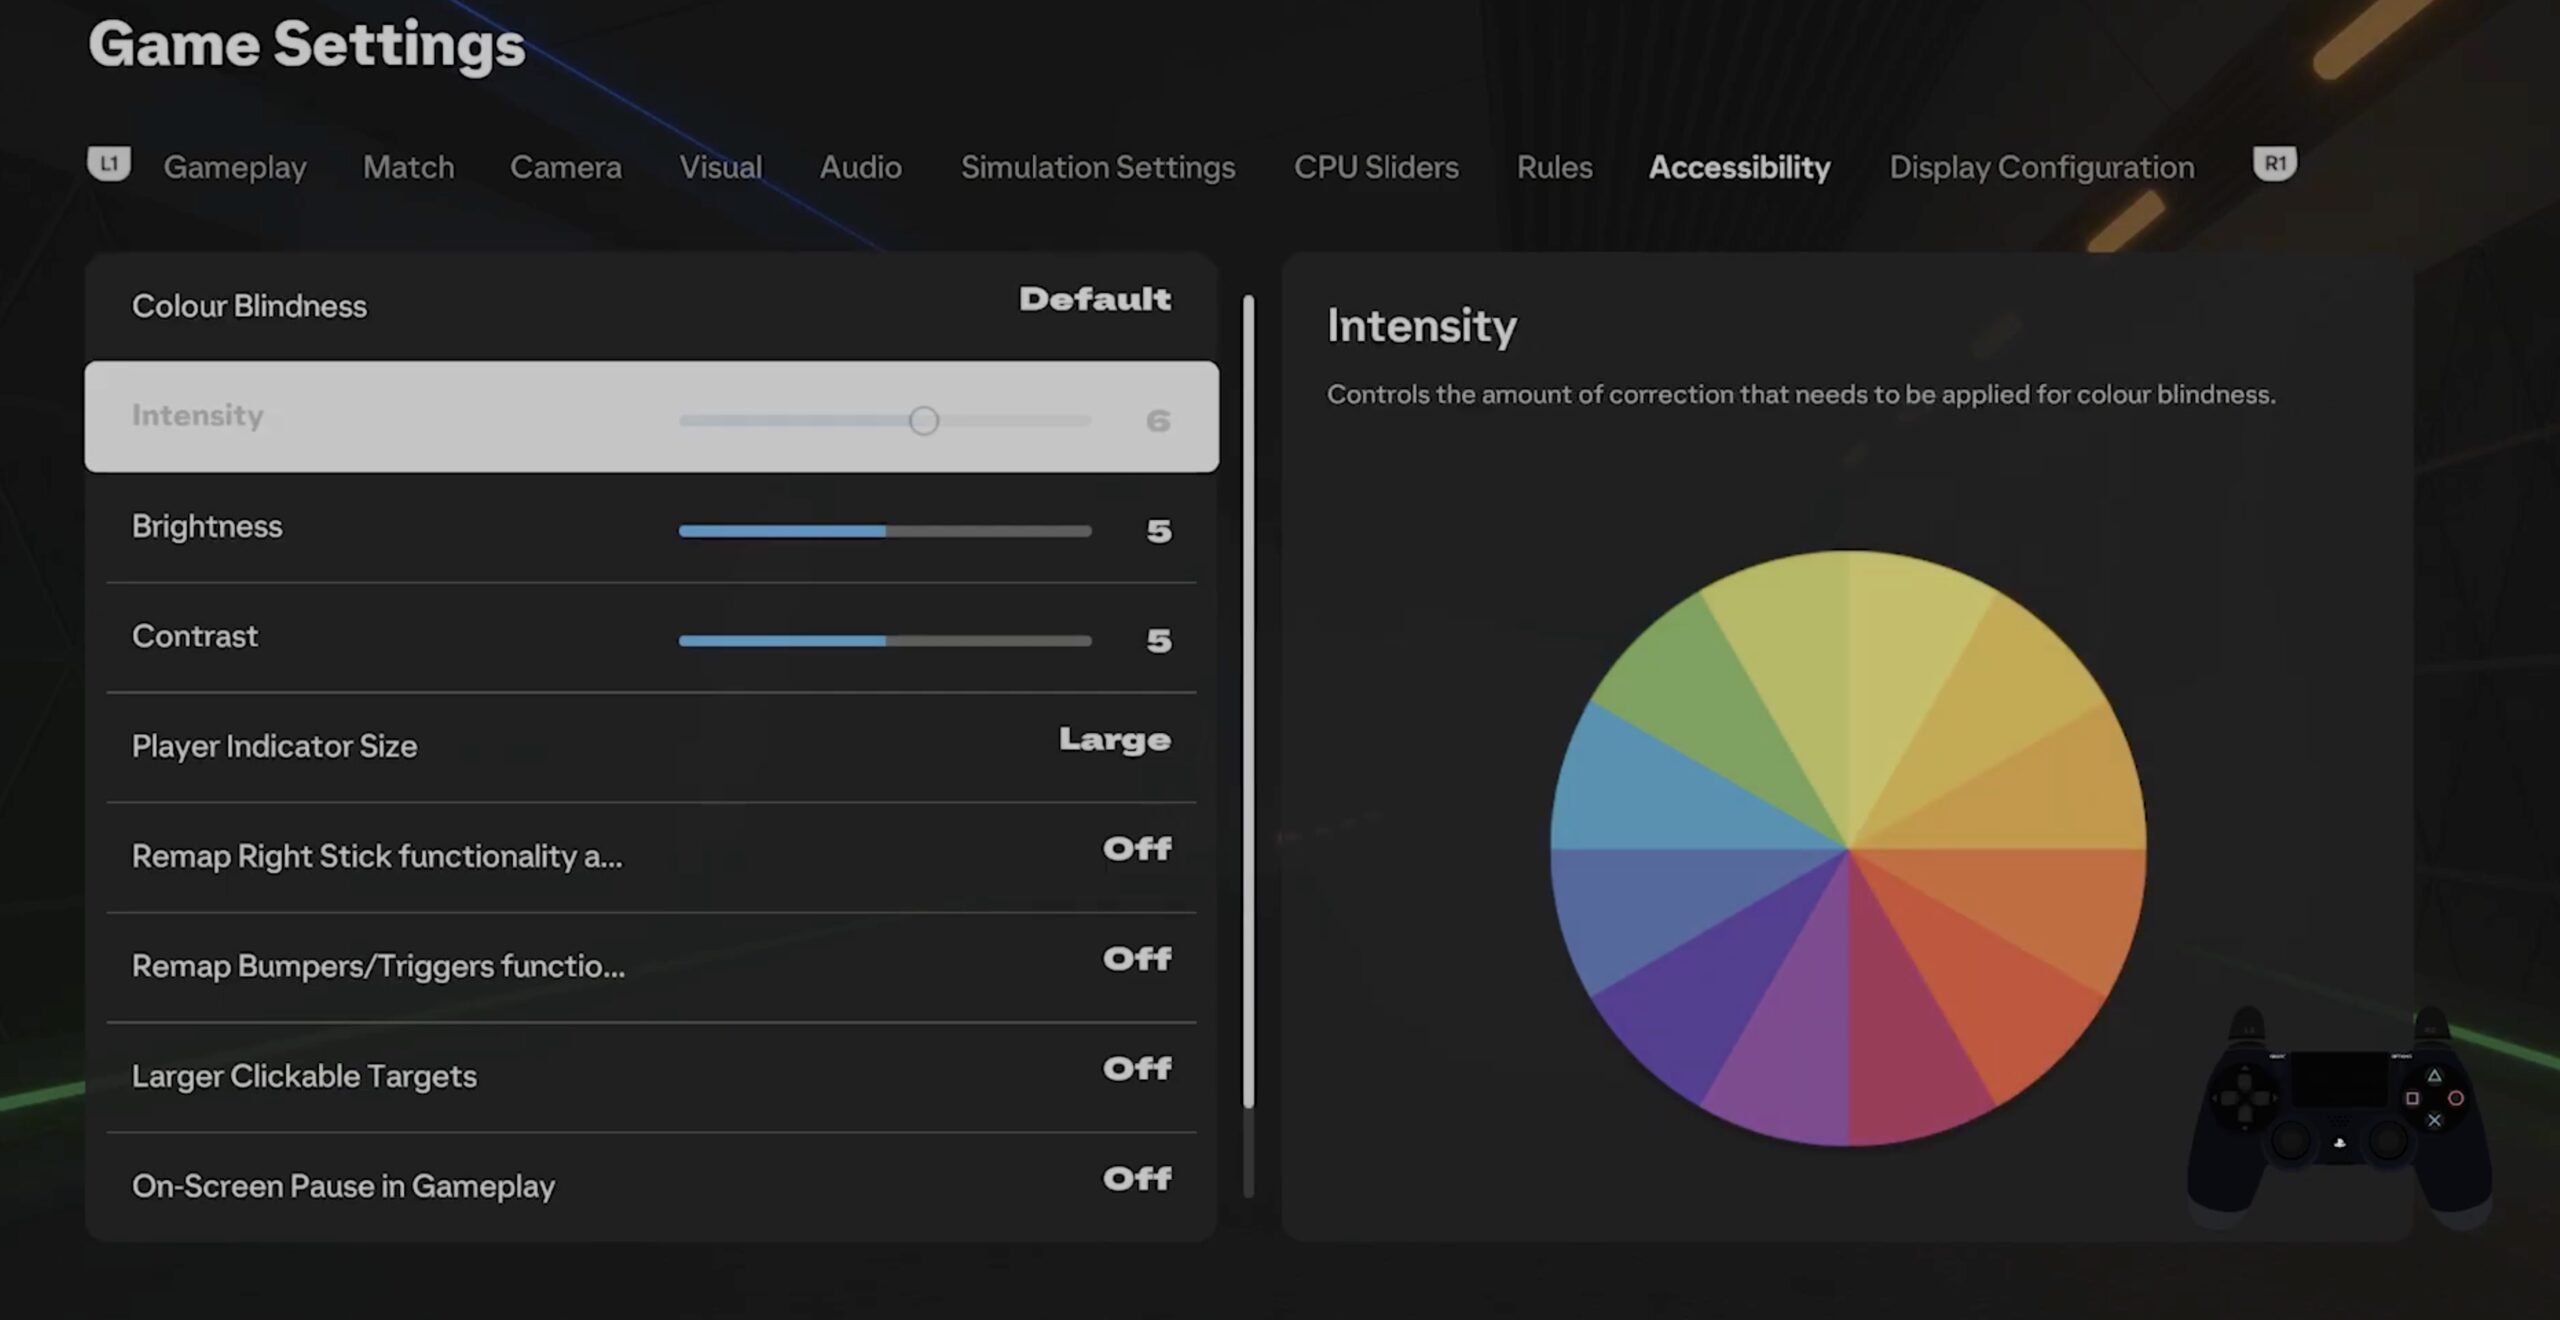2560x1320 pixels.
Task: Click the R1 bumper icon
Action: [2275, 164]
